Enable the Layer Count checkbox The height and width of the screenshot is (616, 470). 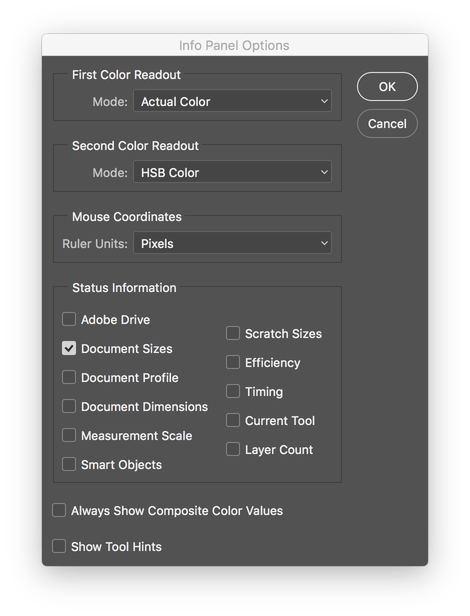click(x=233, y=449)
